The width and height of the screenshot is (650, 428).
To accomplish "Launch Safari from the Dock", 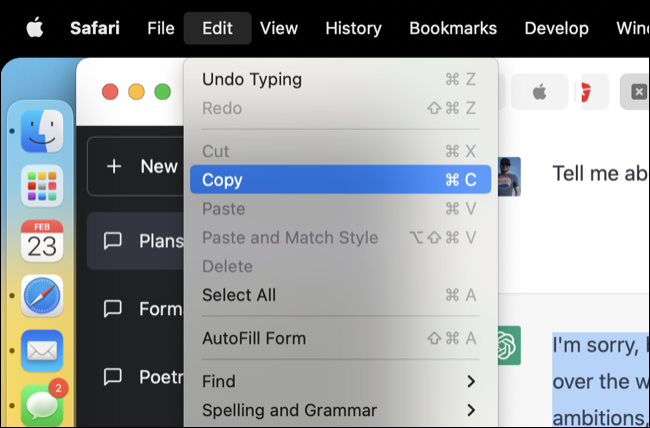I will [x=42, y=297].
